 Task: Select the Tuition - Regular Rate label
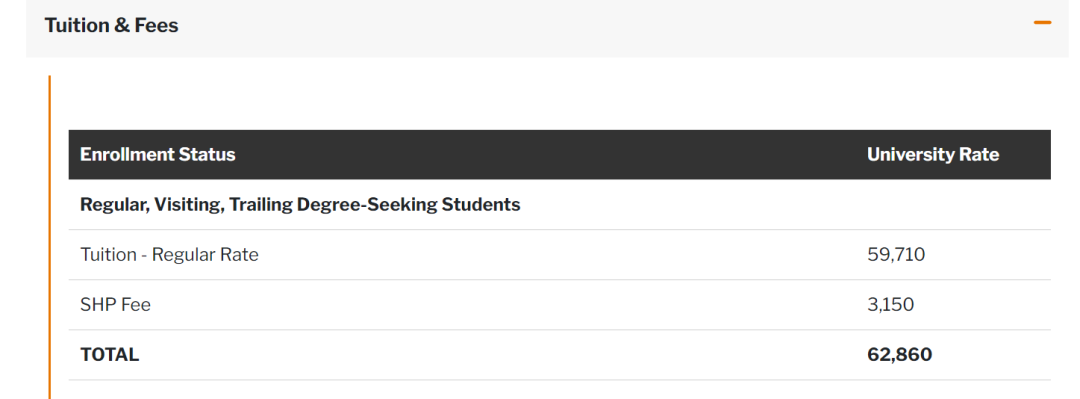point(169,255)
